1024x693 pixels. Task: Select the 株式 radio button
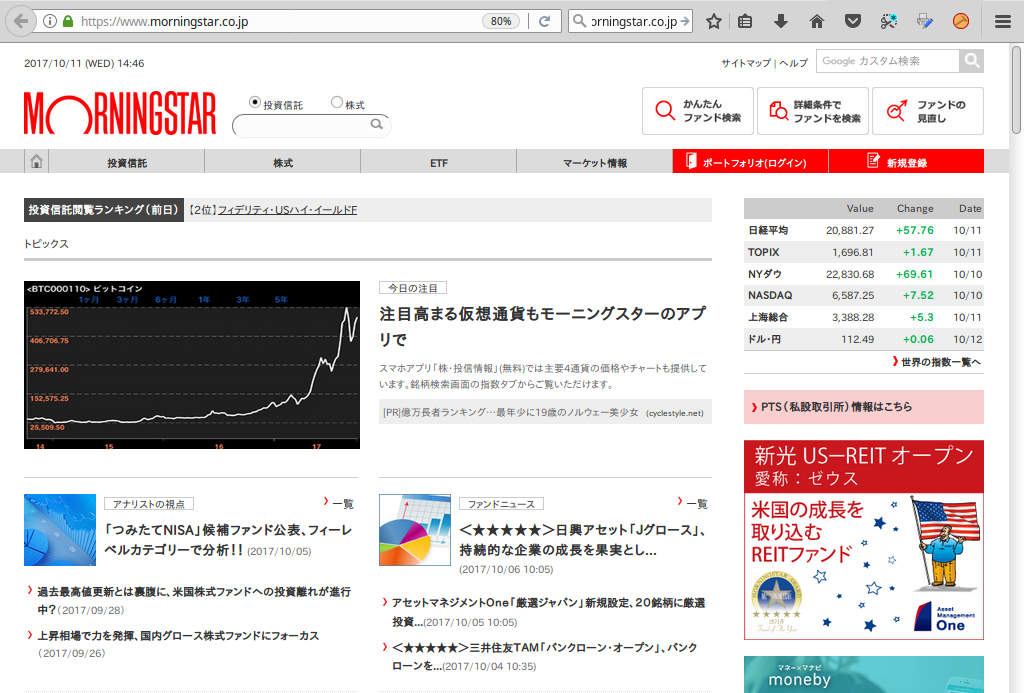click(337, 102)
